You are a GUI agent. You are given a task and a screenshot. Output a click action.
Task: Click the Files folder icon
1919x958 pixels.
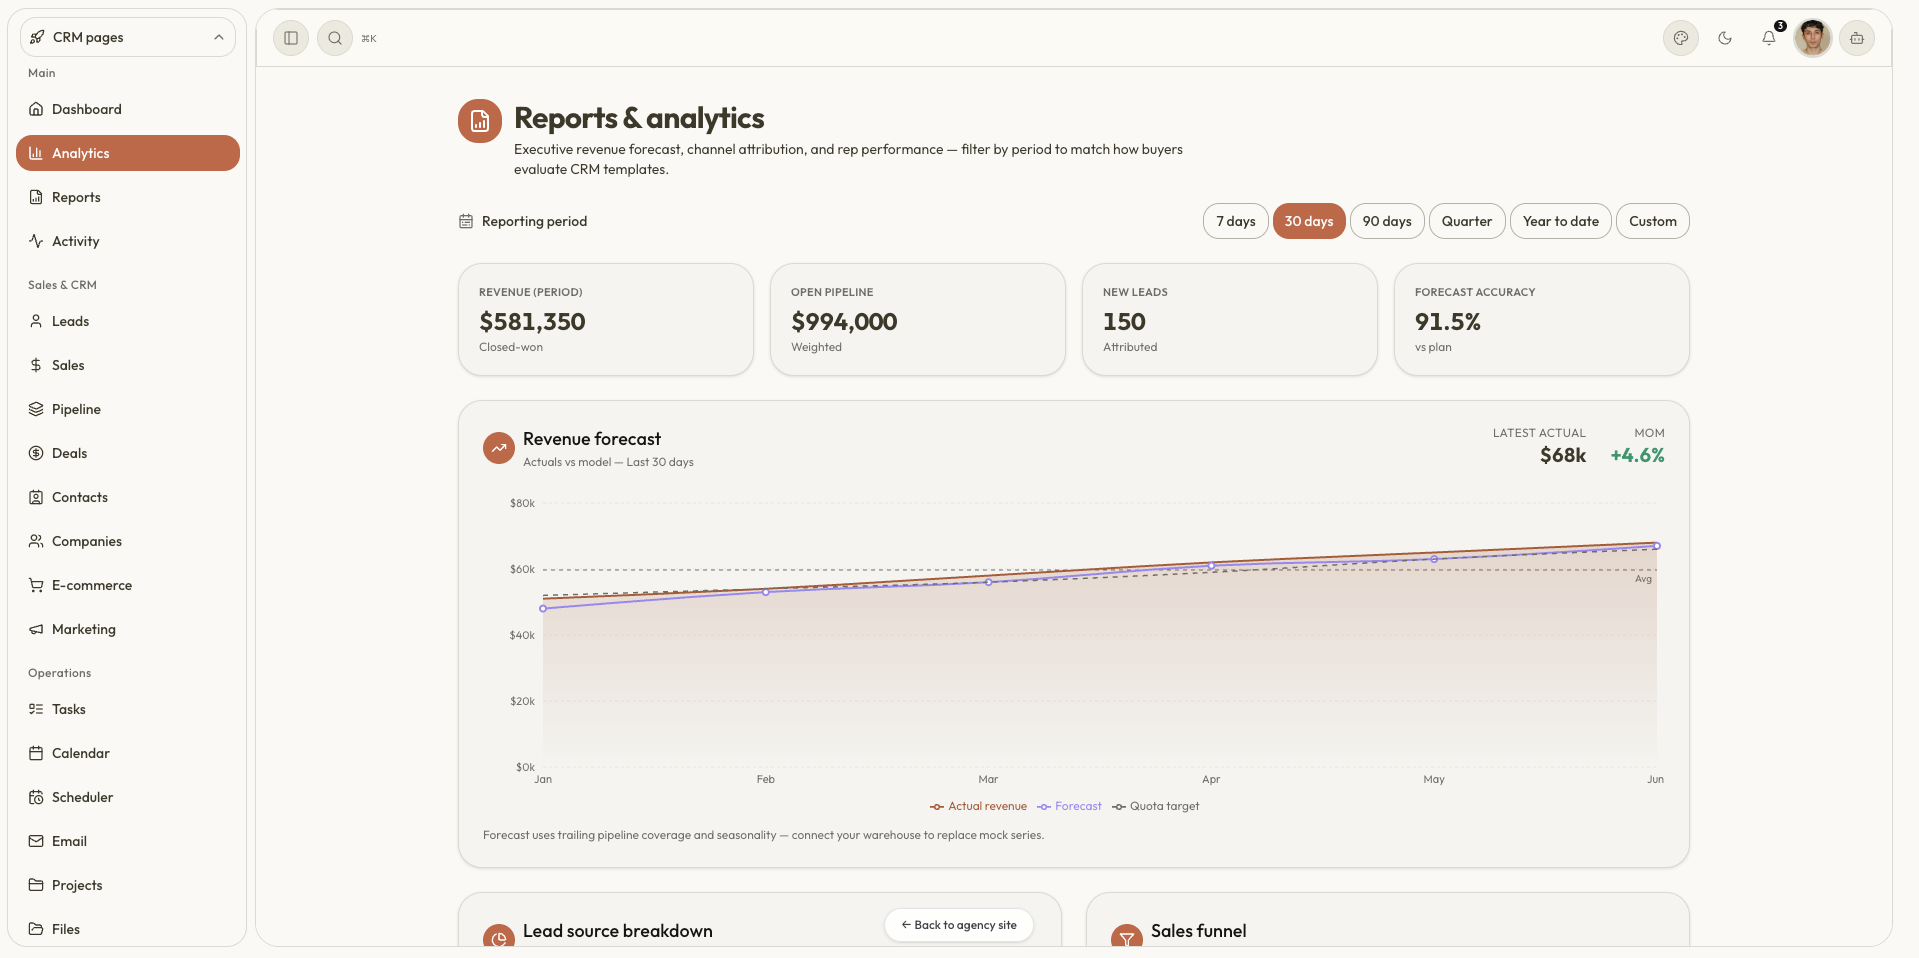[x=36, y=929]
